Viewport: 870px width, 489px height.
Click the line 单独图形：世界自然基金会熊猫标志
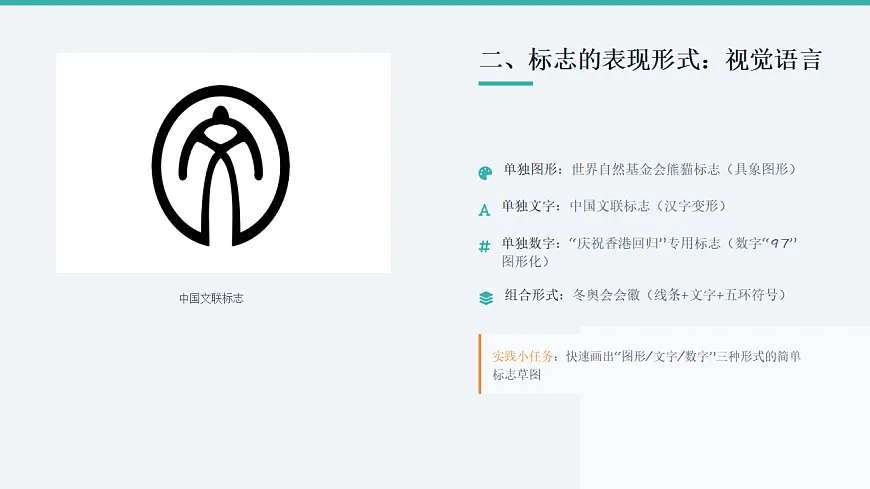click(650, 169)
